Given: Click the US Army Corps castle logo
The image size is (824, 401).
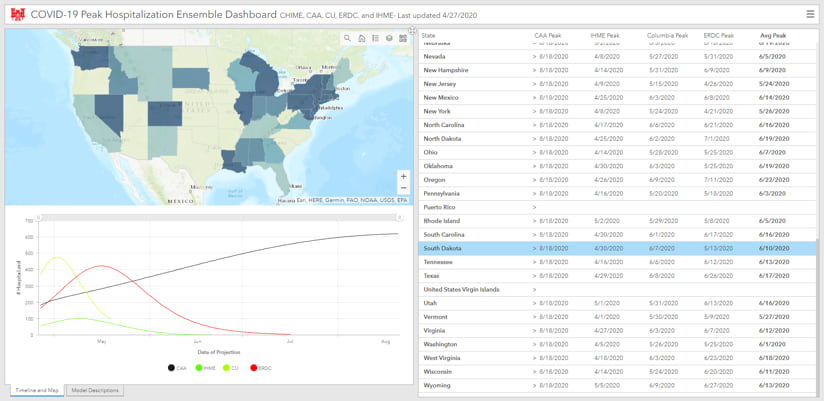Looking at the screenshot, I should point(18,14).
